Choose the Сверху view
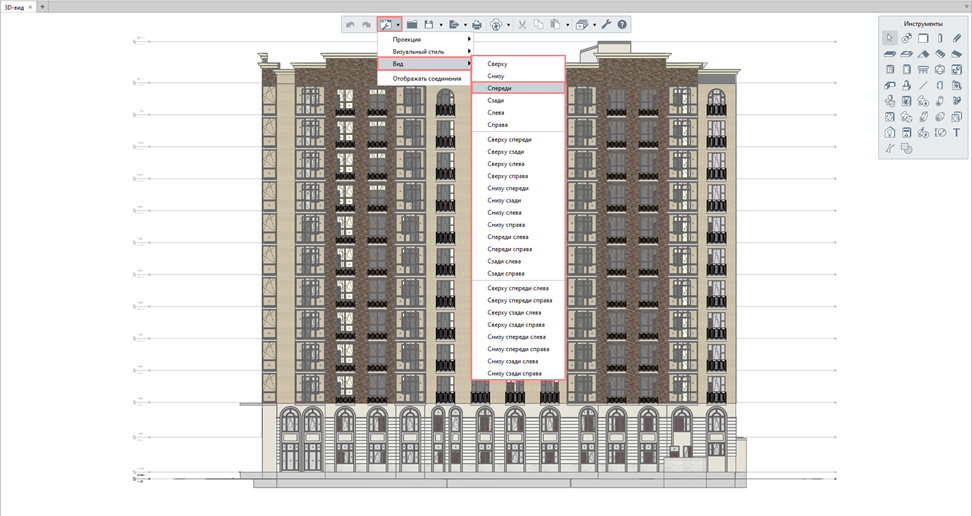The width and height of the screenshot is (972, 516). (x=518, y=63)
